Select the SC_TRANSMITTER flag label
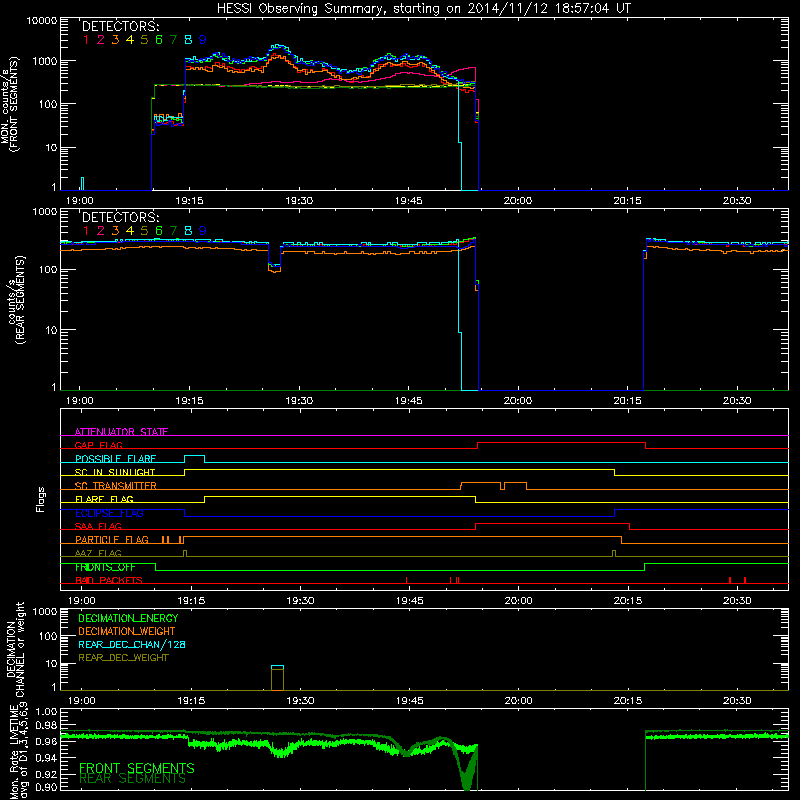The width and height of the screenshot is (800, 800). (x=116, y=486)
